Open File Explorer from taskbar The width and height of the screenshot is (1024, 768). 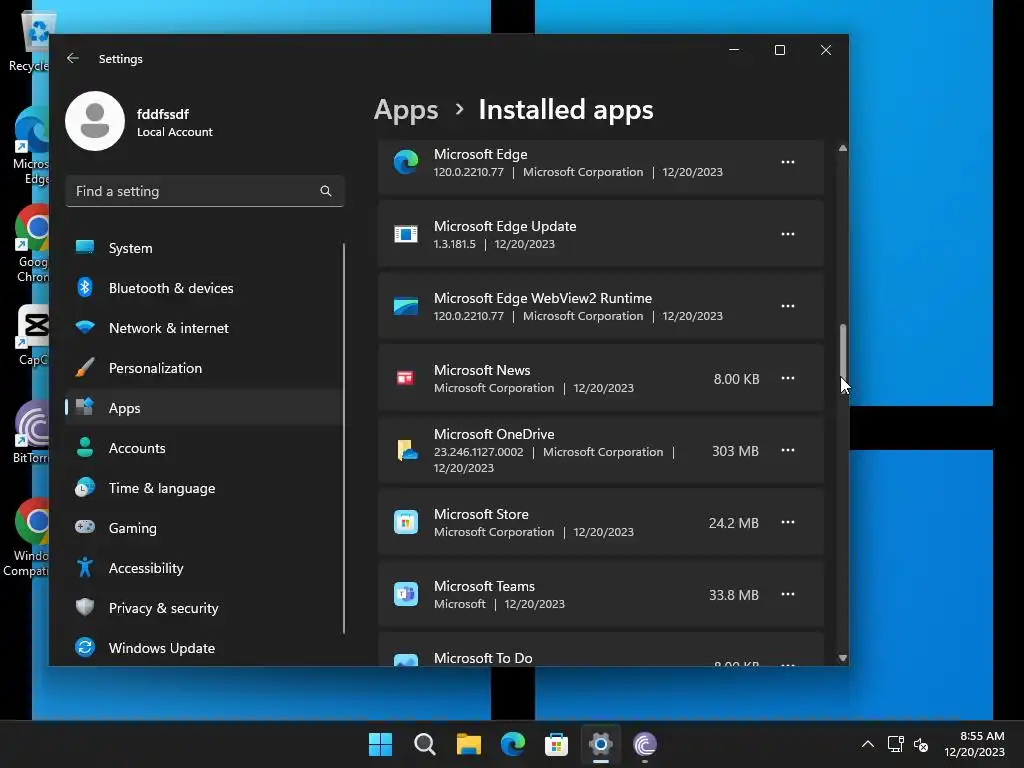pyautogui.click(x=468, y=744)
